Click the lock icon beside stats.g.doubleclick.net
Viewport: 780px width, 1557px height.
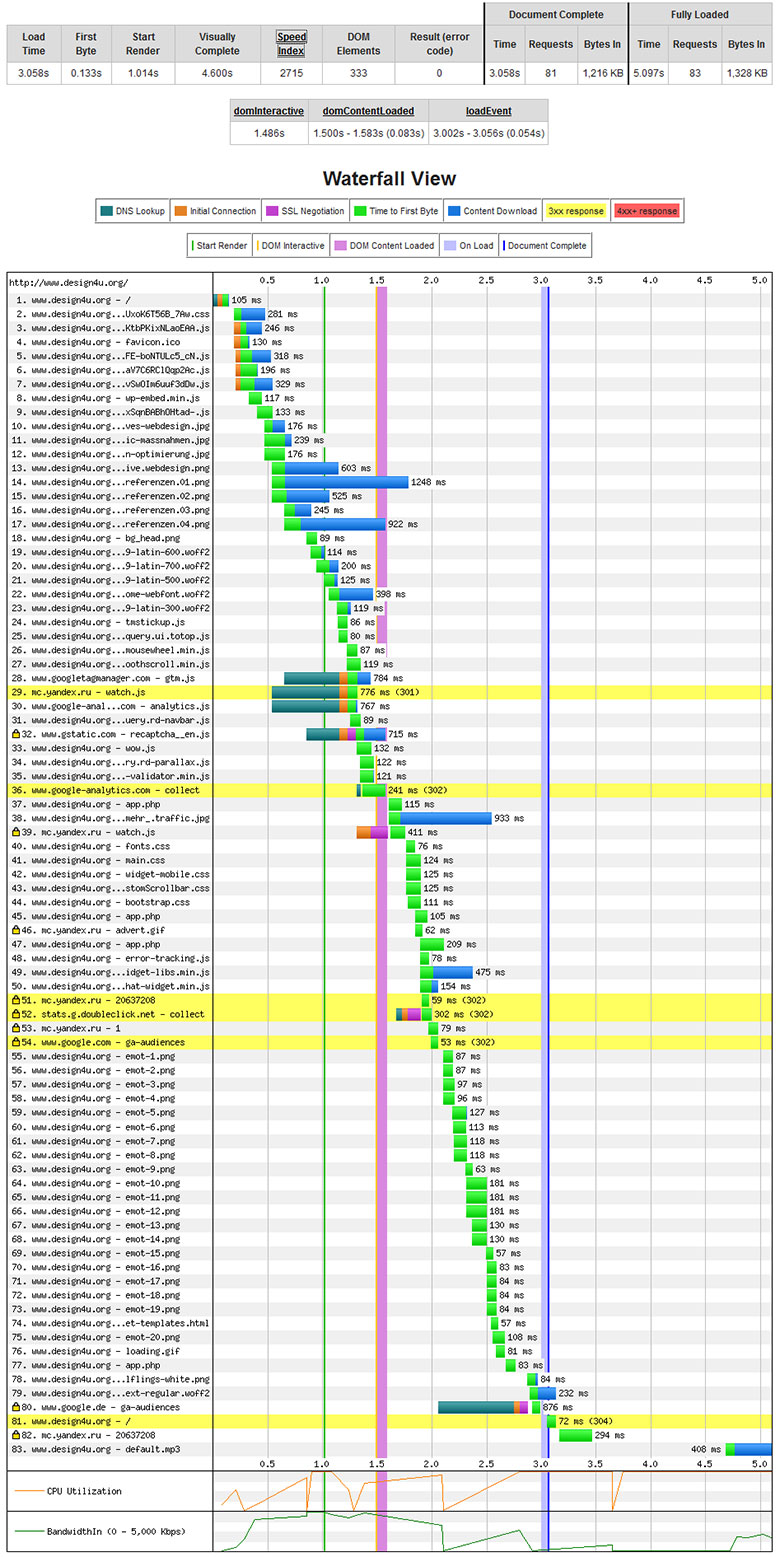[x=16, y=1014]
